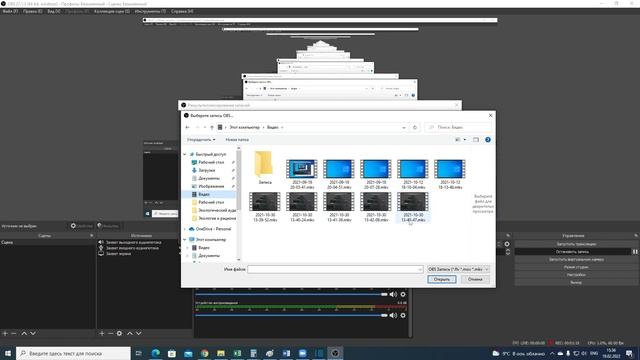Click the Открыть button
Viewport: 640px width, 360px height.
(442, 279)
